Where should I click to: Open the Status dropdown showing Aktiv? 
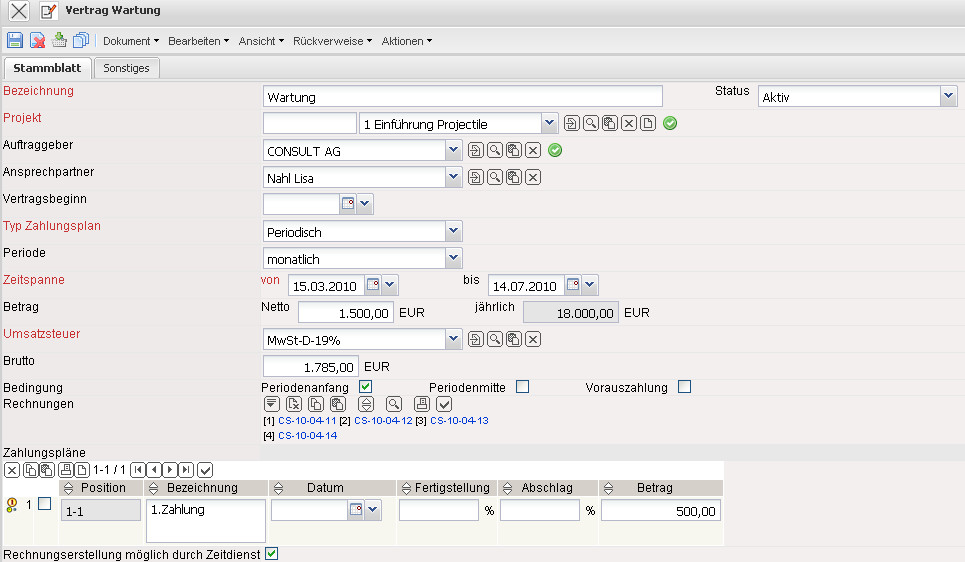948,97
